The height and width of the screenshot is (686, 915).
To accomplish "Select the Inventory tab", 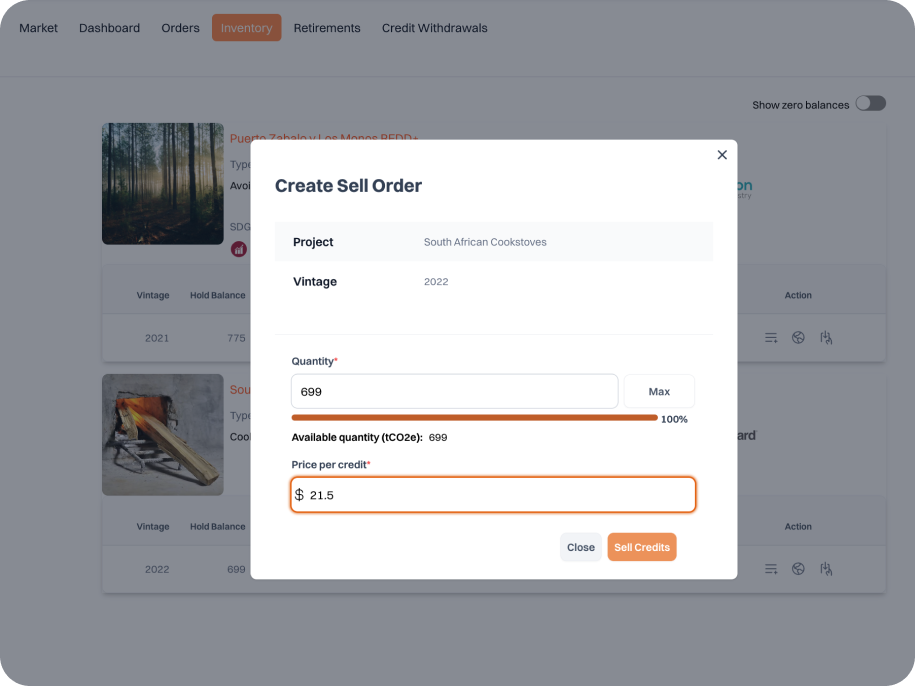I will [246, 28].
